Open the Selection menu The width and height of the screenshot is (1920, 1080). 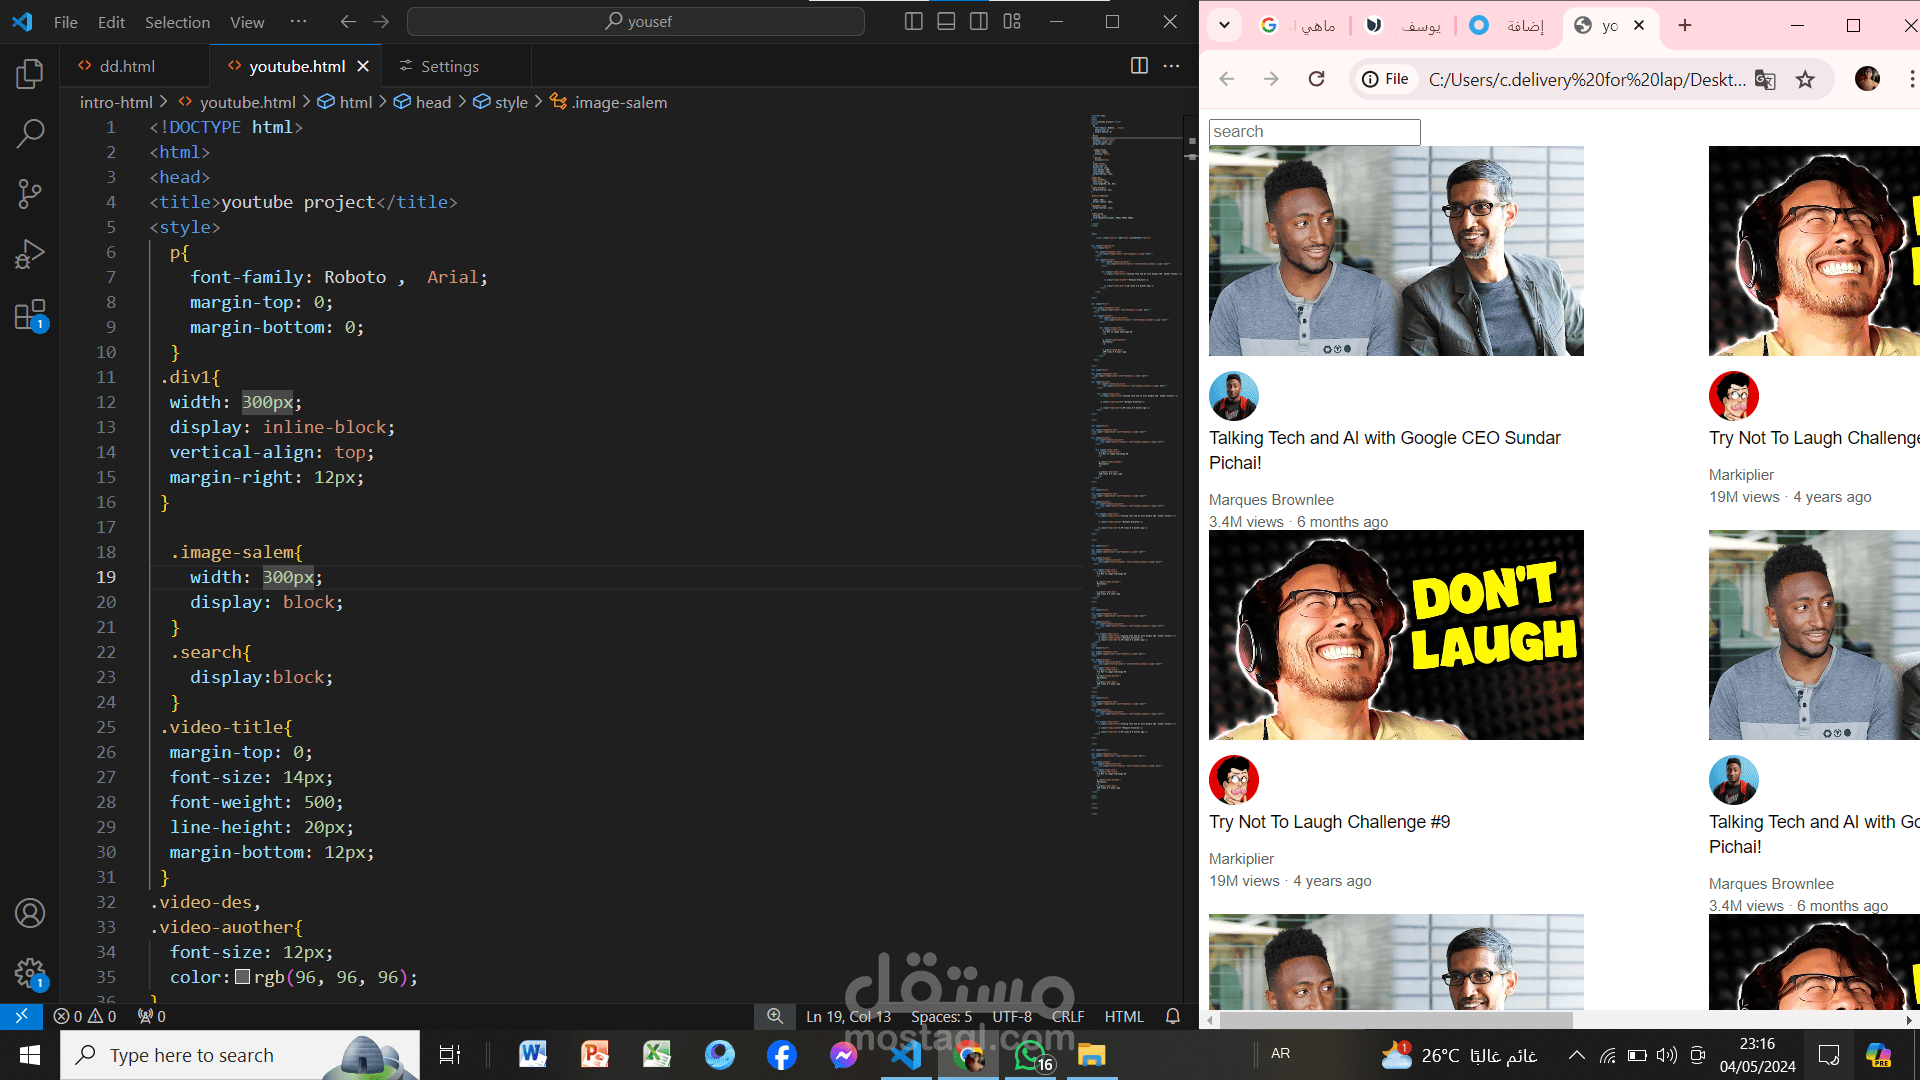click(x=177, y=22)
